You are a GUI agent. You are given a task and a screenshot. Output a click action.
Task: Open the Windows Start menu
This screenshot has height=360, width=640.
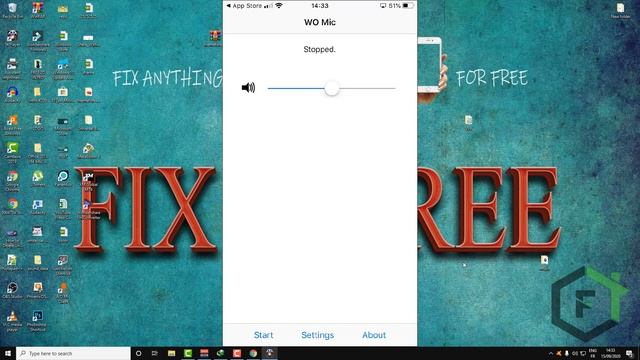[x=8, y=353]
